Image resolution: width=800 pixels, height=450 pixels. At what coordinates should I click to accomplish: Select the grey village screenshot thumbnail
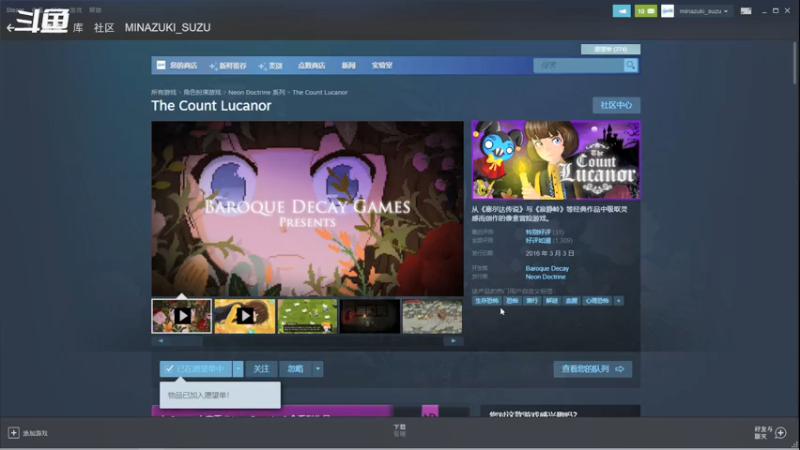[432, 316]
